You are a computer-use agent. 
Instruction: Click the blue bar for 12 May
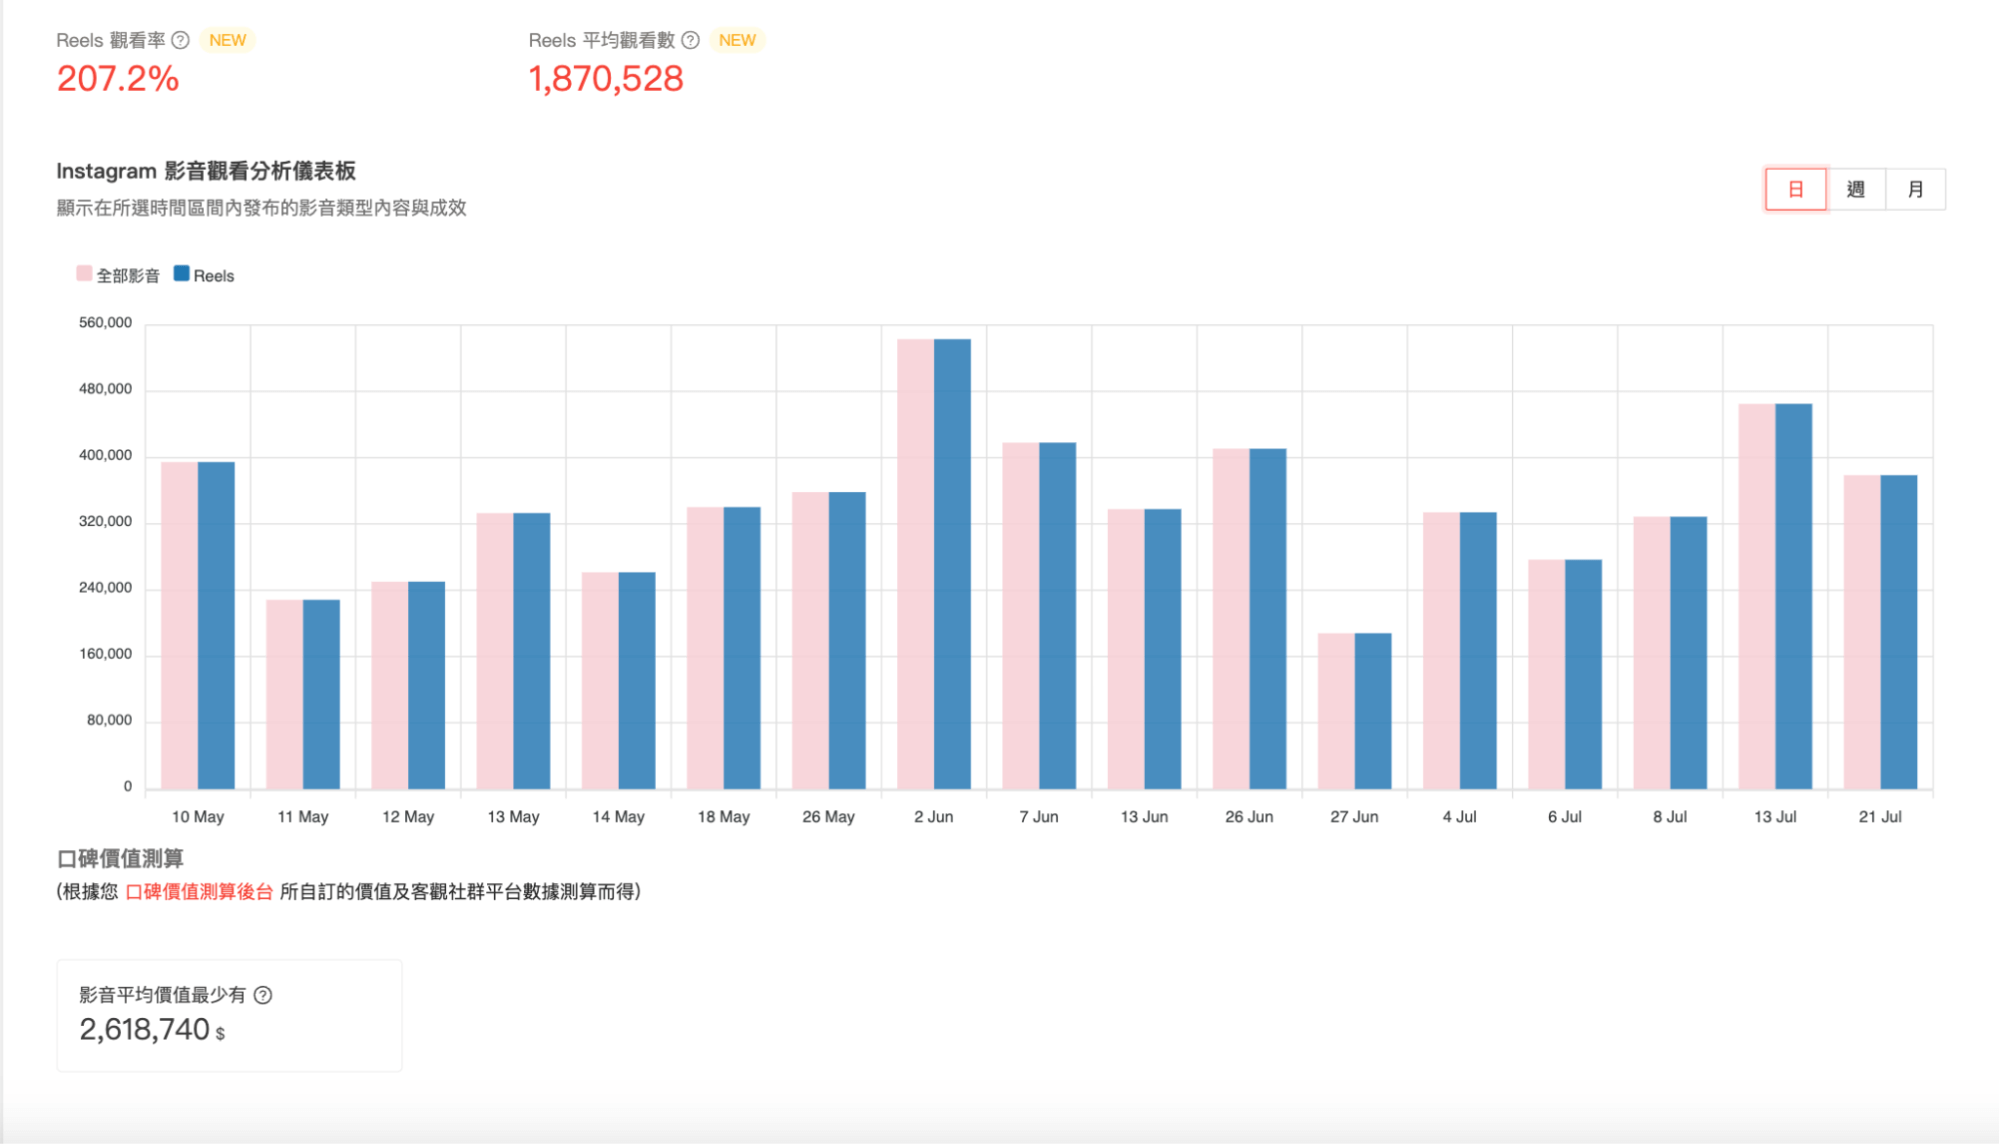click(426, 685)
